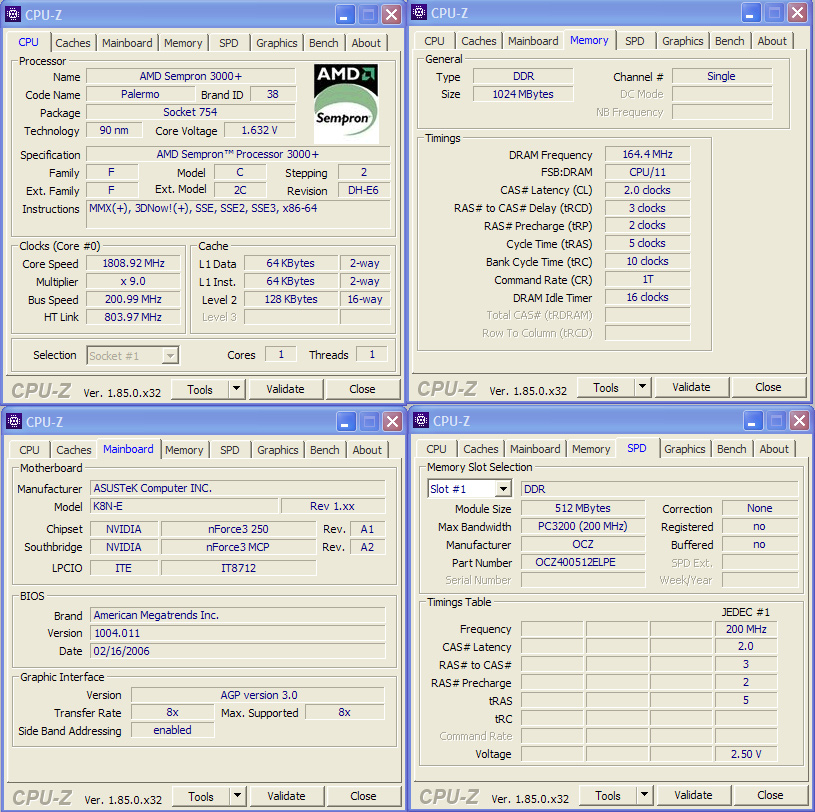This screenshot has height=812, width=815.
Task: Click Close button in the Memory tab window
Action: pos(768,387)
